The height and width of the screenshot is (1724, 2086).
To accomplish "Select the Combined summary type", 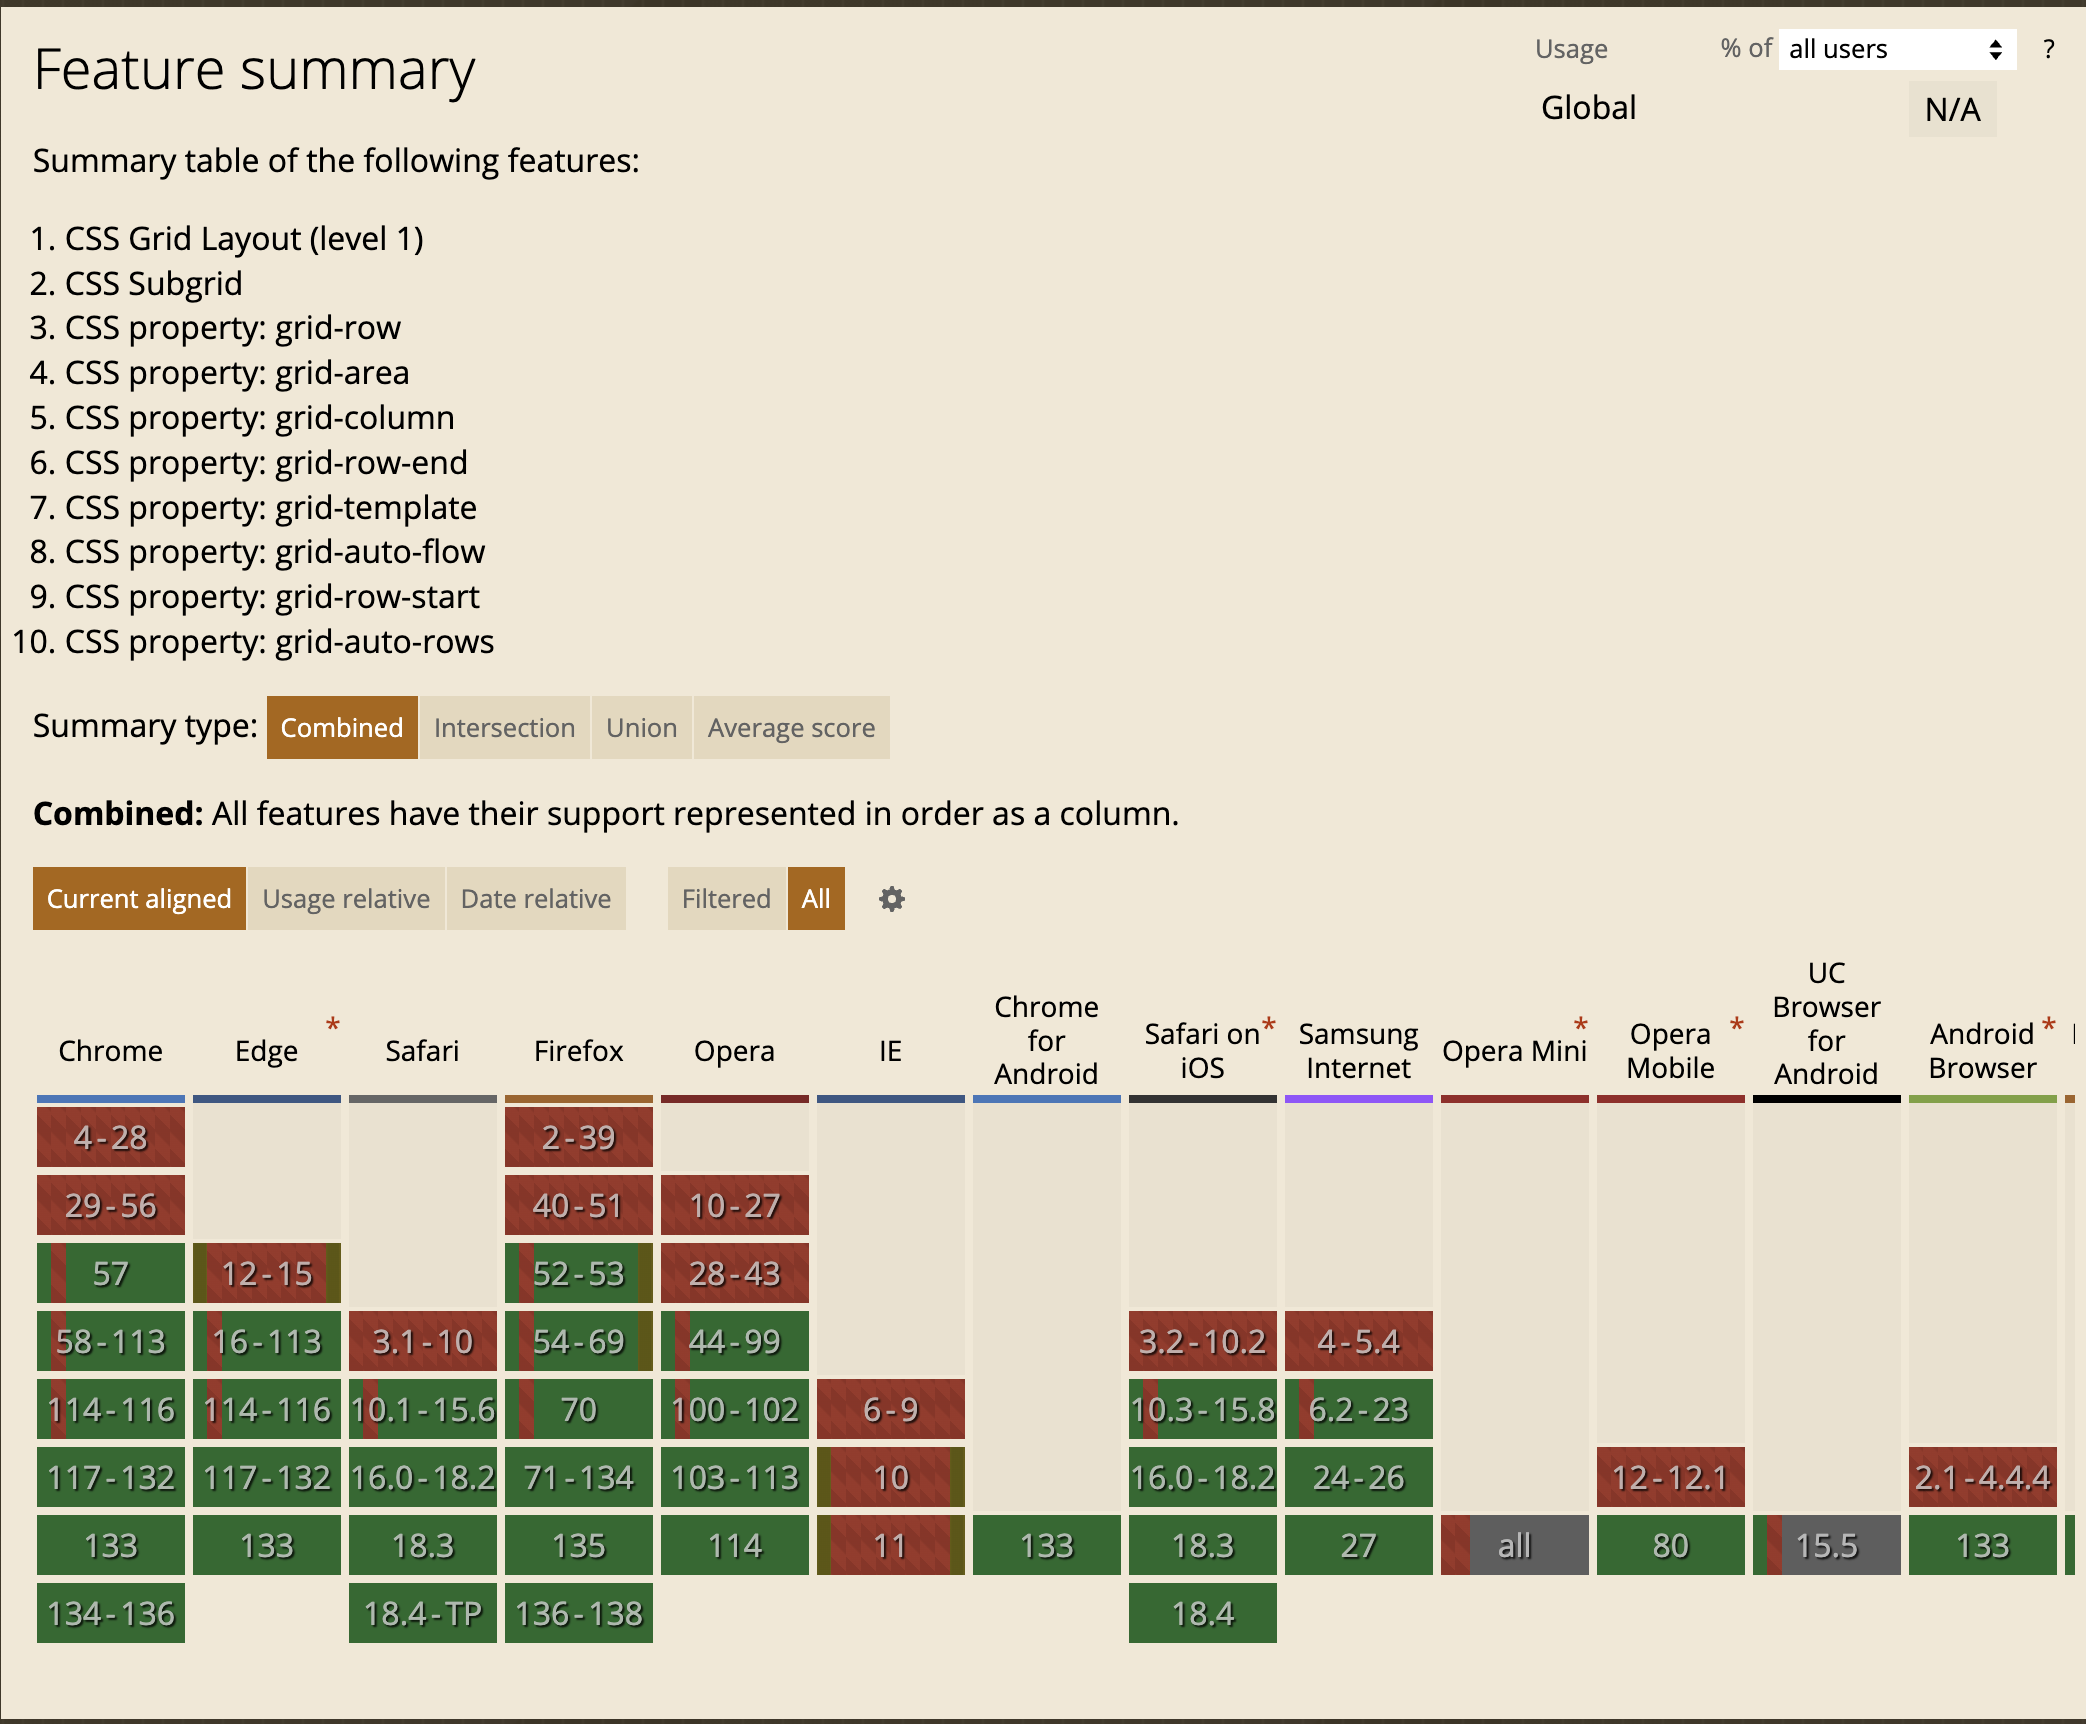I will tap(342, 728).
